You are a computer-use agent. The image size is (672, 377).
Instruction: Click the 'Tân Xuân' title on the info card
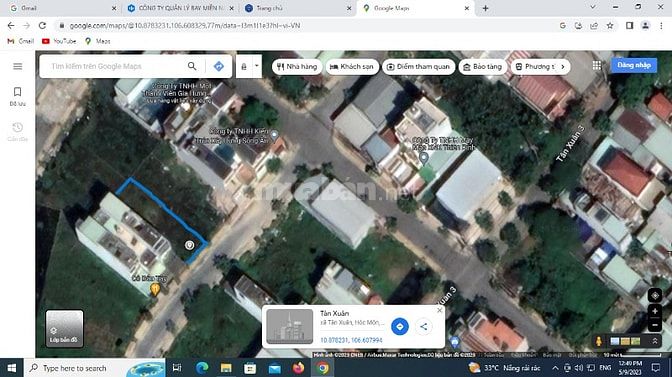coord(334,313)
